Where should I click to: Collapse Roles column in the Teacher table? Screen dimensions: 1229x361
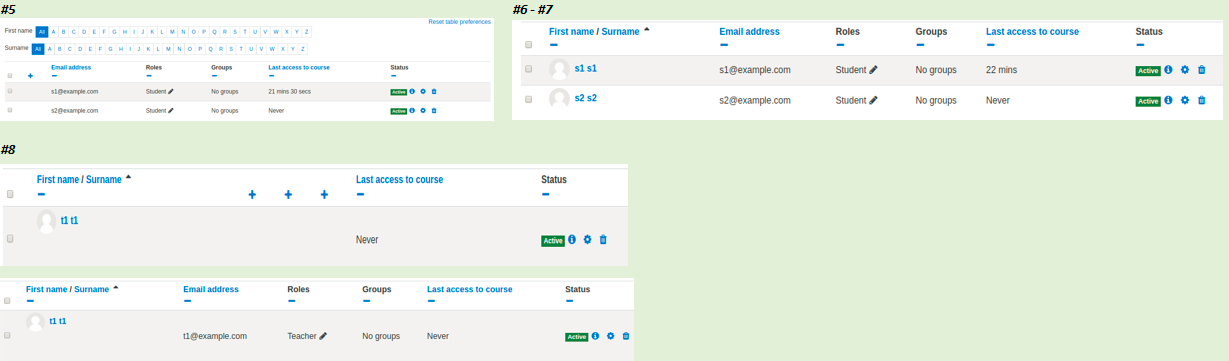[x=292, y=301]
